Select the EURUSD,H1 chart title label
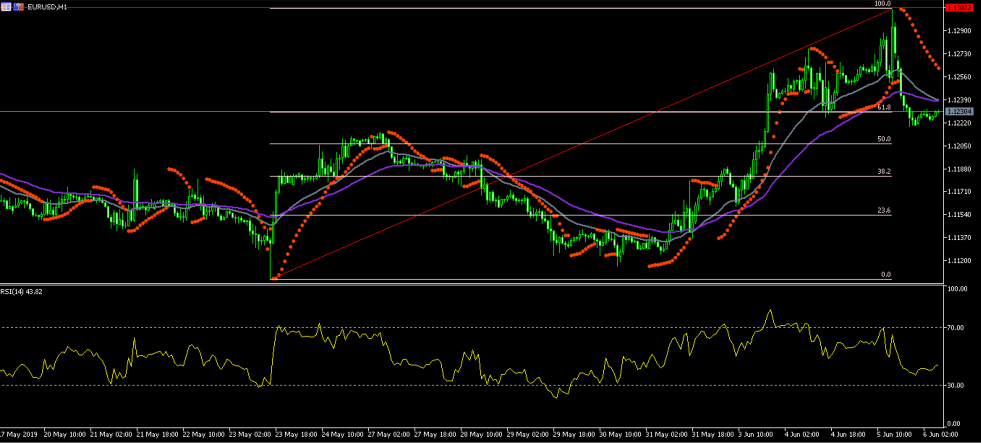Image resolution: width=981 pixels, height=443 pixels. pyautogui.click(x=49, y=6)
